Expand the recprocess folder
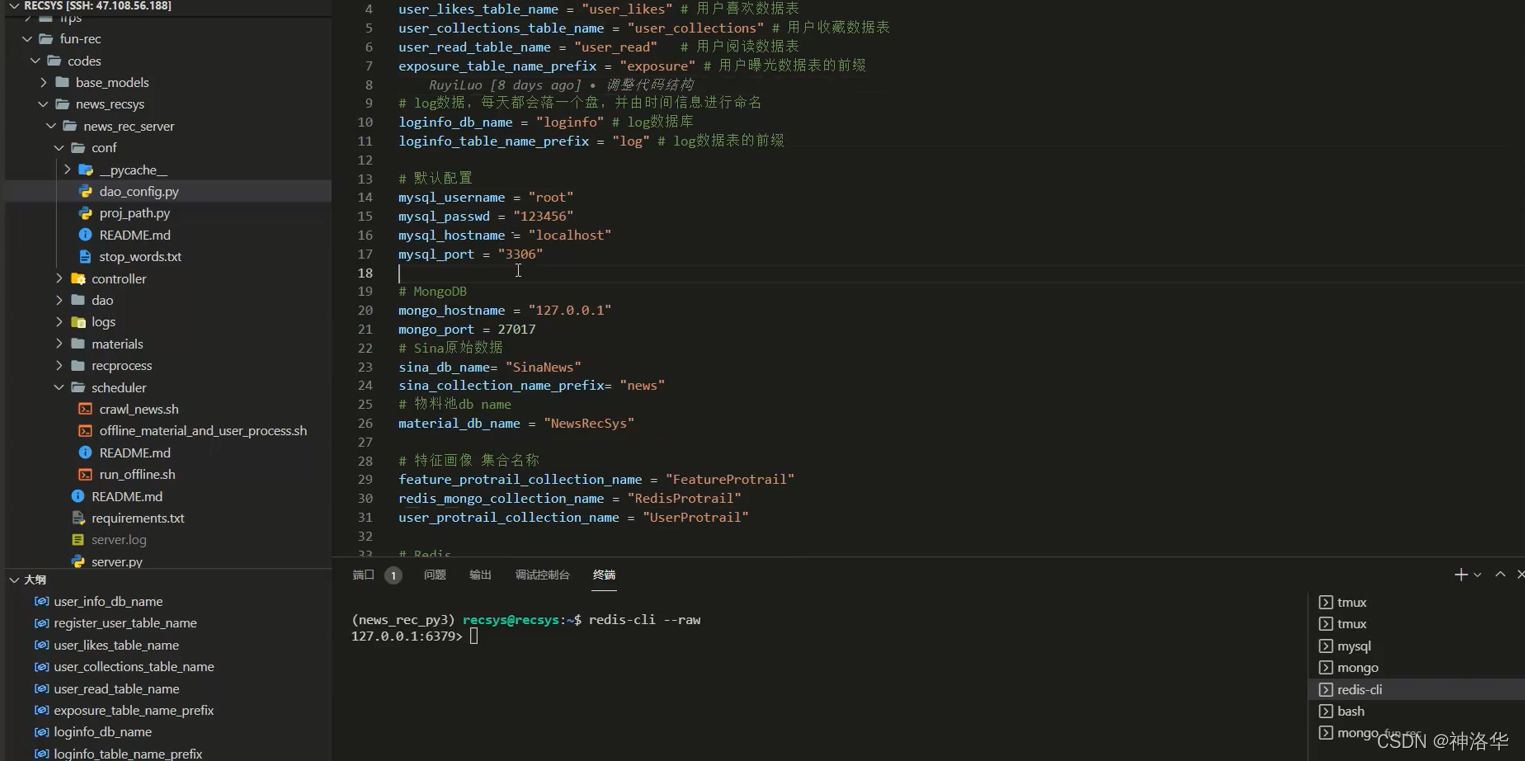The height and width of the screenshot is (761, 1525). coord(59,366)
